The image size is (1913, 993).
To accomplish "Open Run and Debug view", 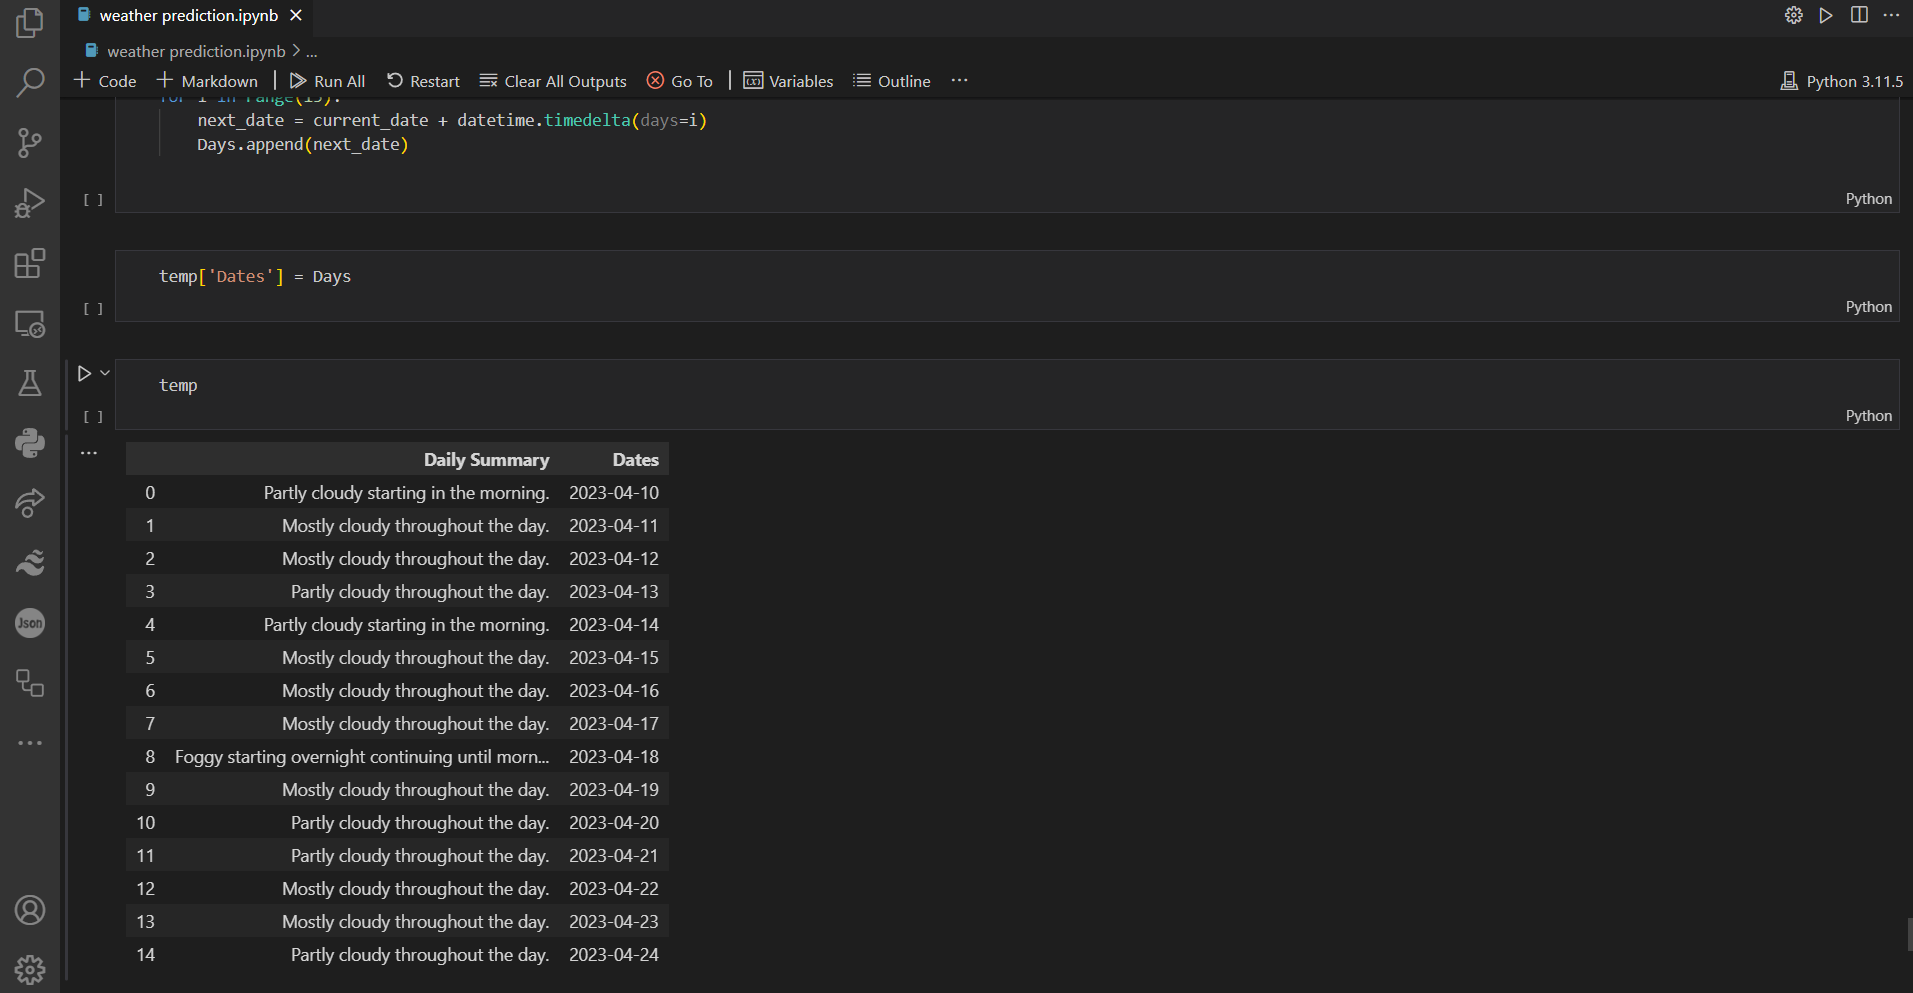I will click(30, 203).
